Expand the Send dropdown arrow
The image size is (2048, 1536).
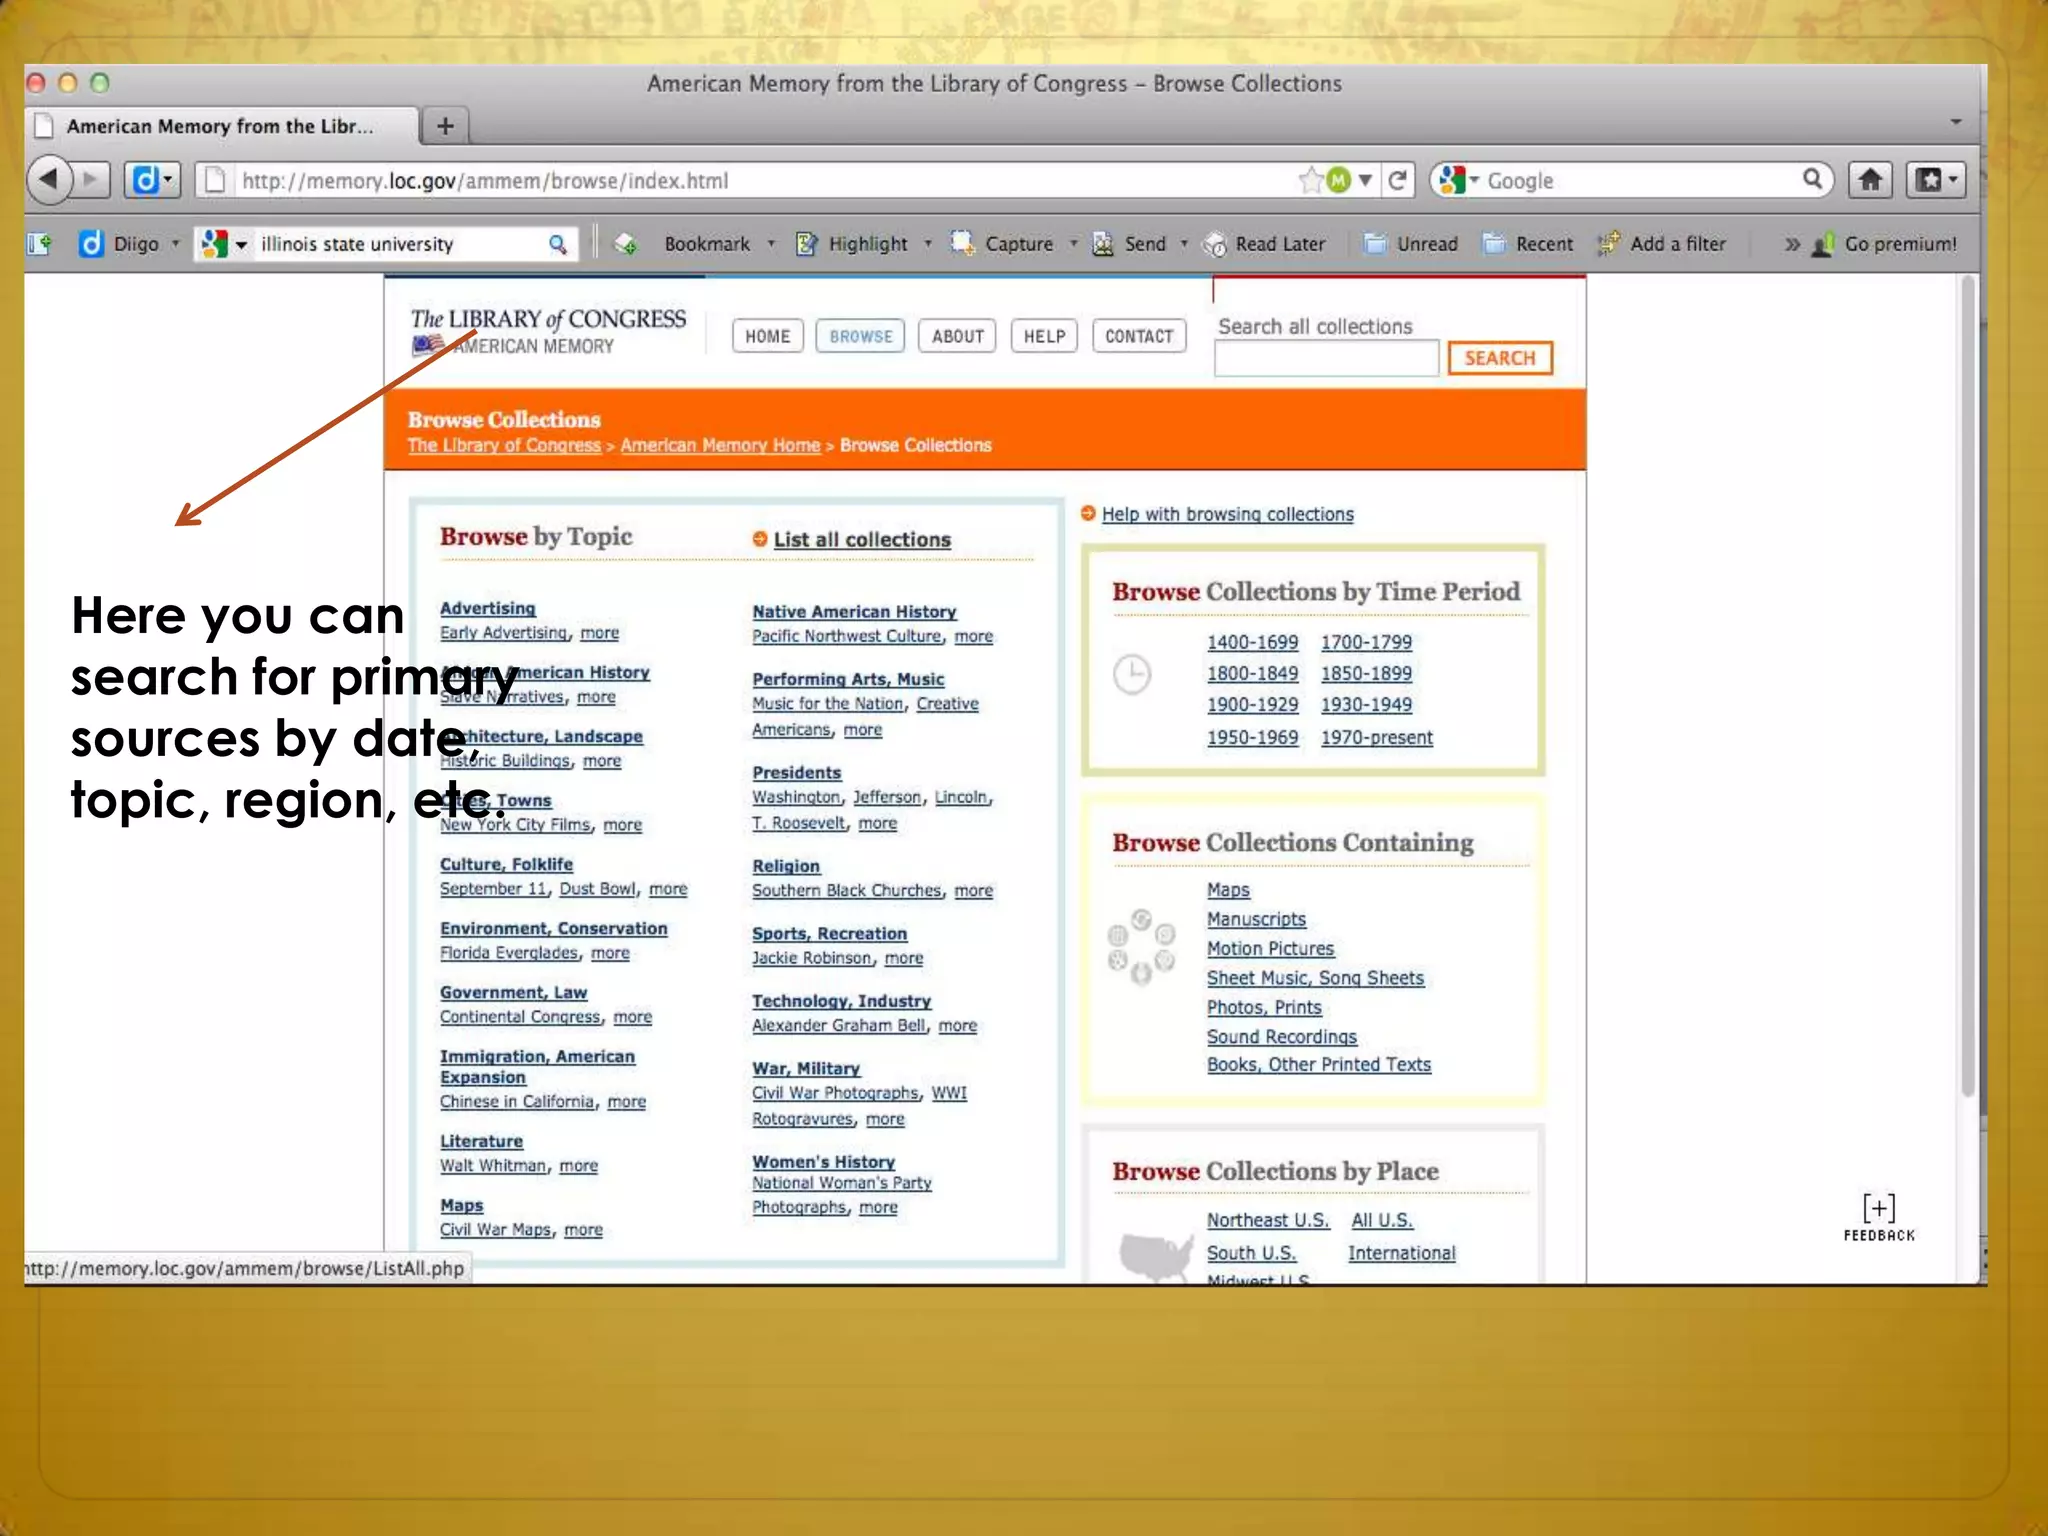(x=1184, y=244)
